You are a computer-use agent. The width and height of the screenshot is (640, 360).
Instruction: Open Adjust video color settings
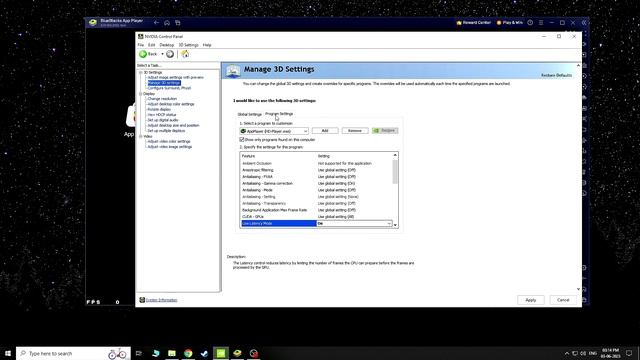[x=169, y=141]
